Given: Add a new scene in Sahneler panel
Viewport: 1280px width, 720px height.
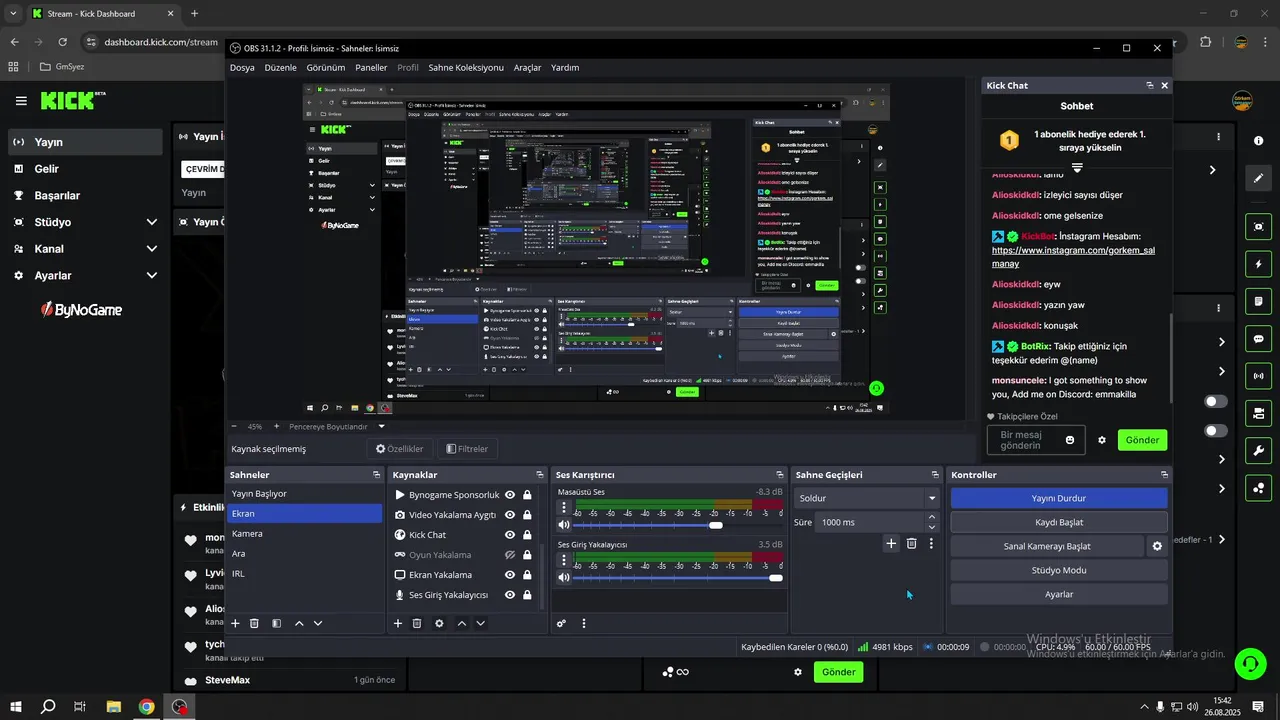Looking at the screenshot, I should point(236,623).
